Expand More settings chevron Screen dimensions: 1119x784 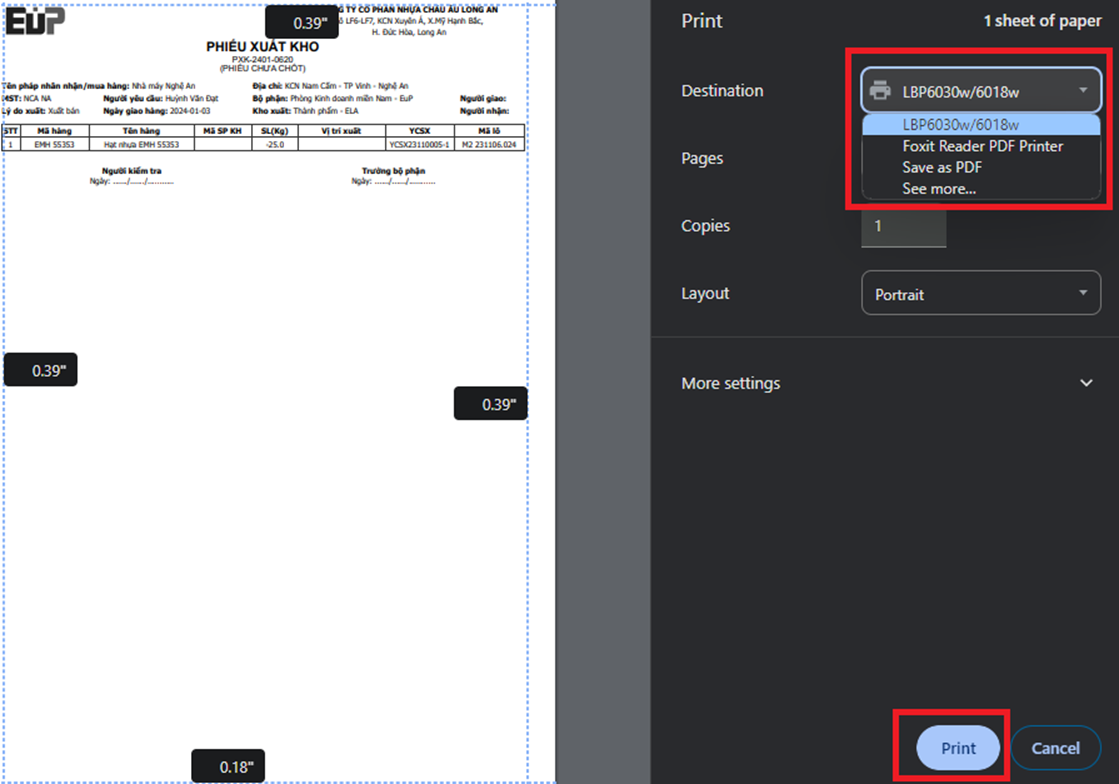point(1086,383)
